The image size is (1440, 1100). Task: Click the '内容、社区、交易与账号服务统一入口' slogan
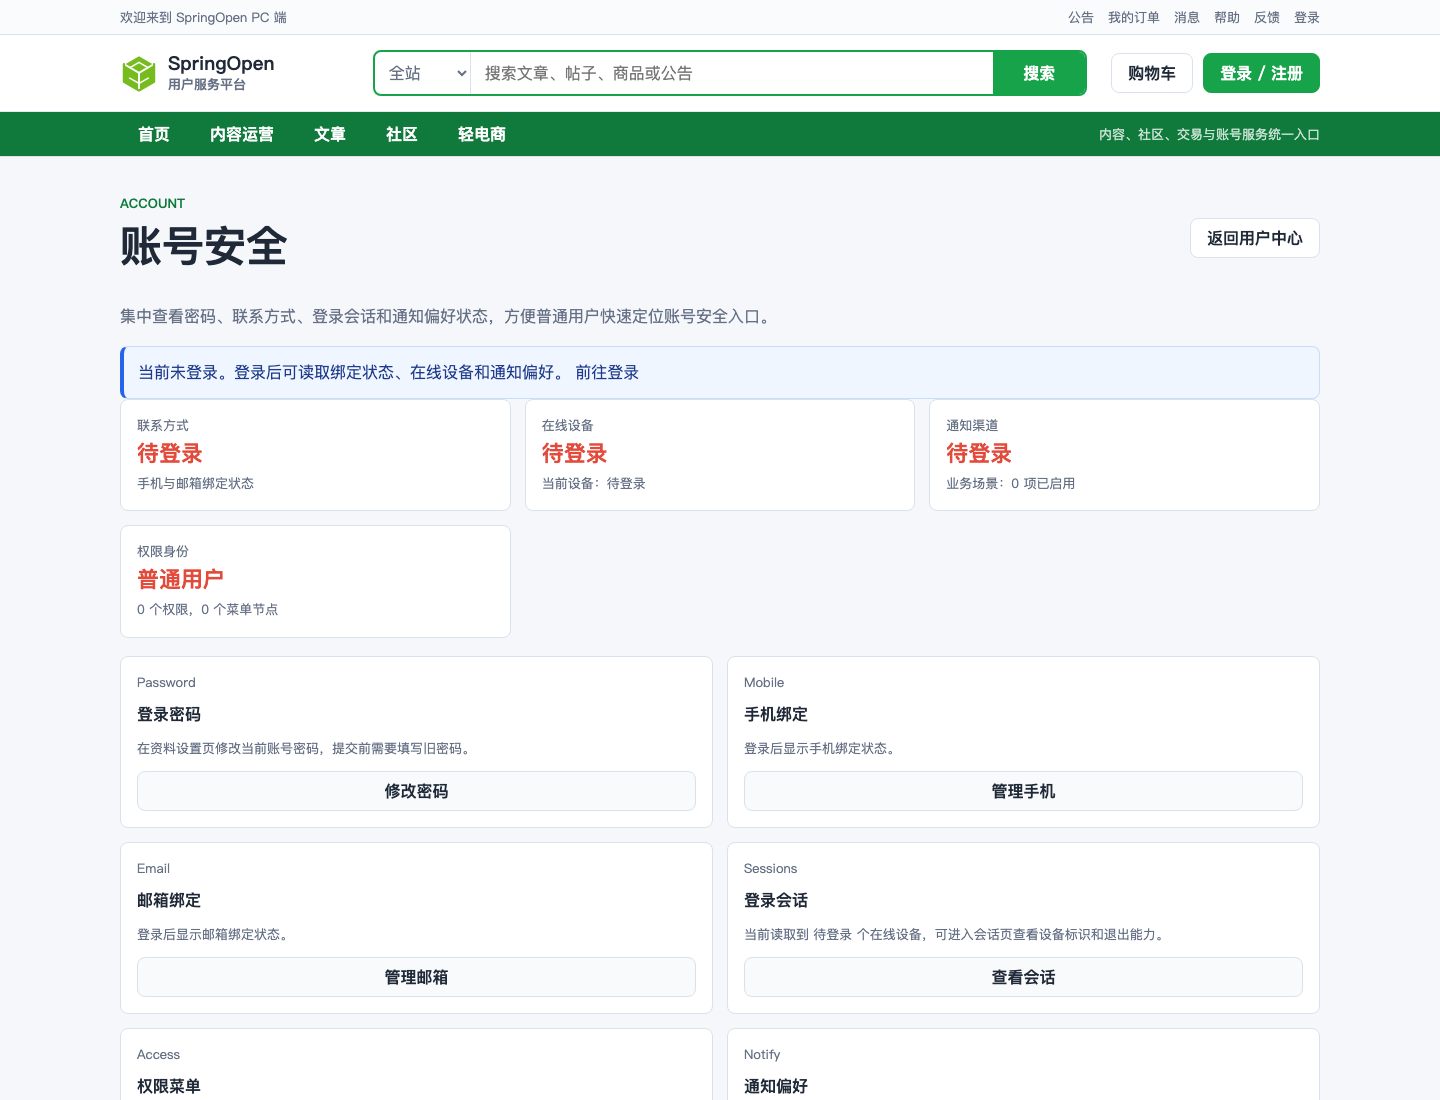pos(1209,134)
